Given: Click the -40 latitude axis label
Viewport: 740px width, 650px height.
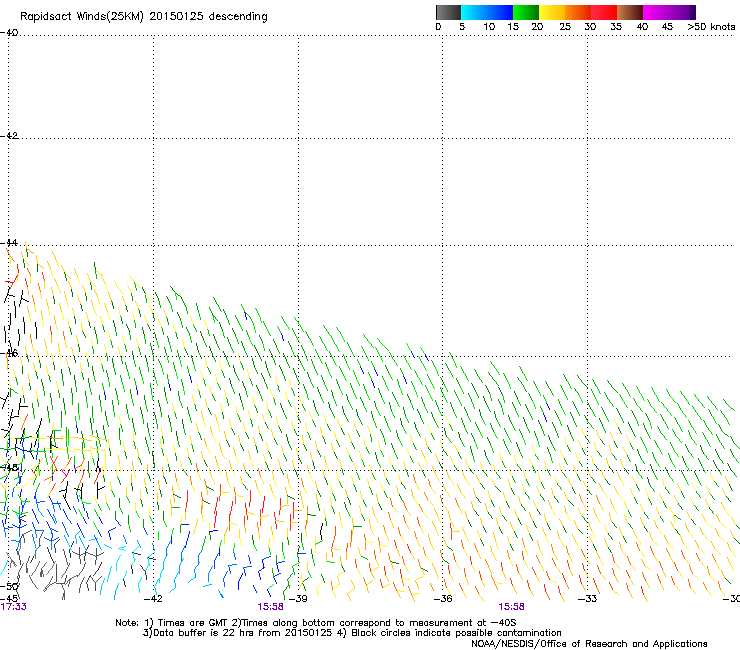Looking at the screenshot, I should tap(9, 33).
